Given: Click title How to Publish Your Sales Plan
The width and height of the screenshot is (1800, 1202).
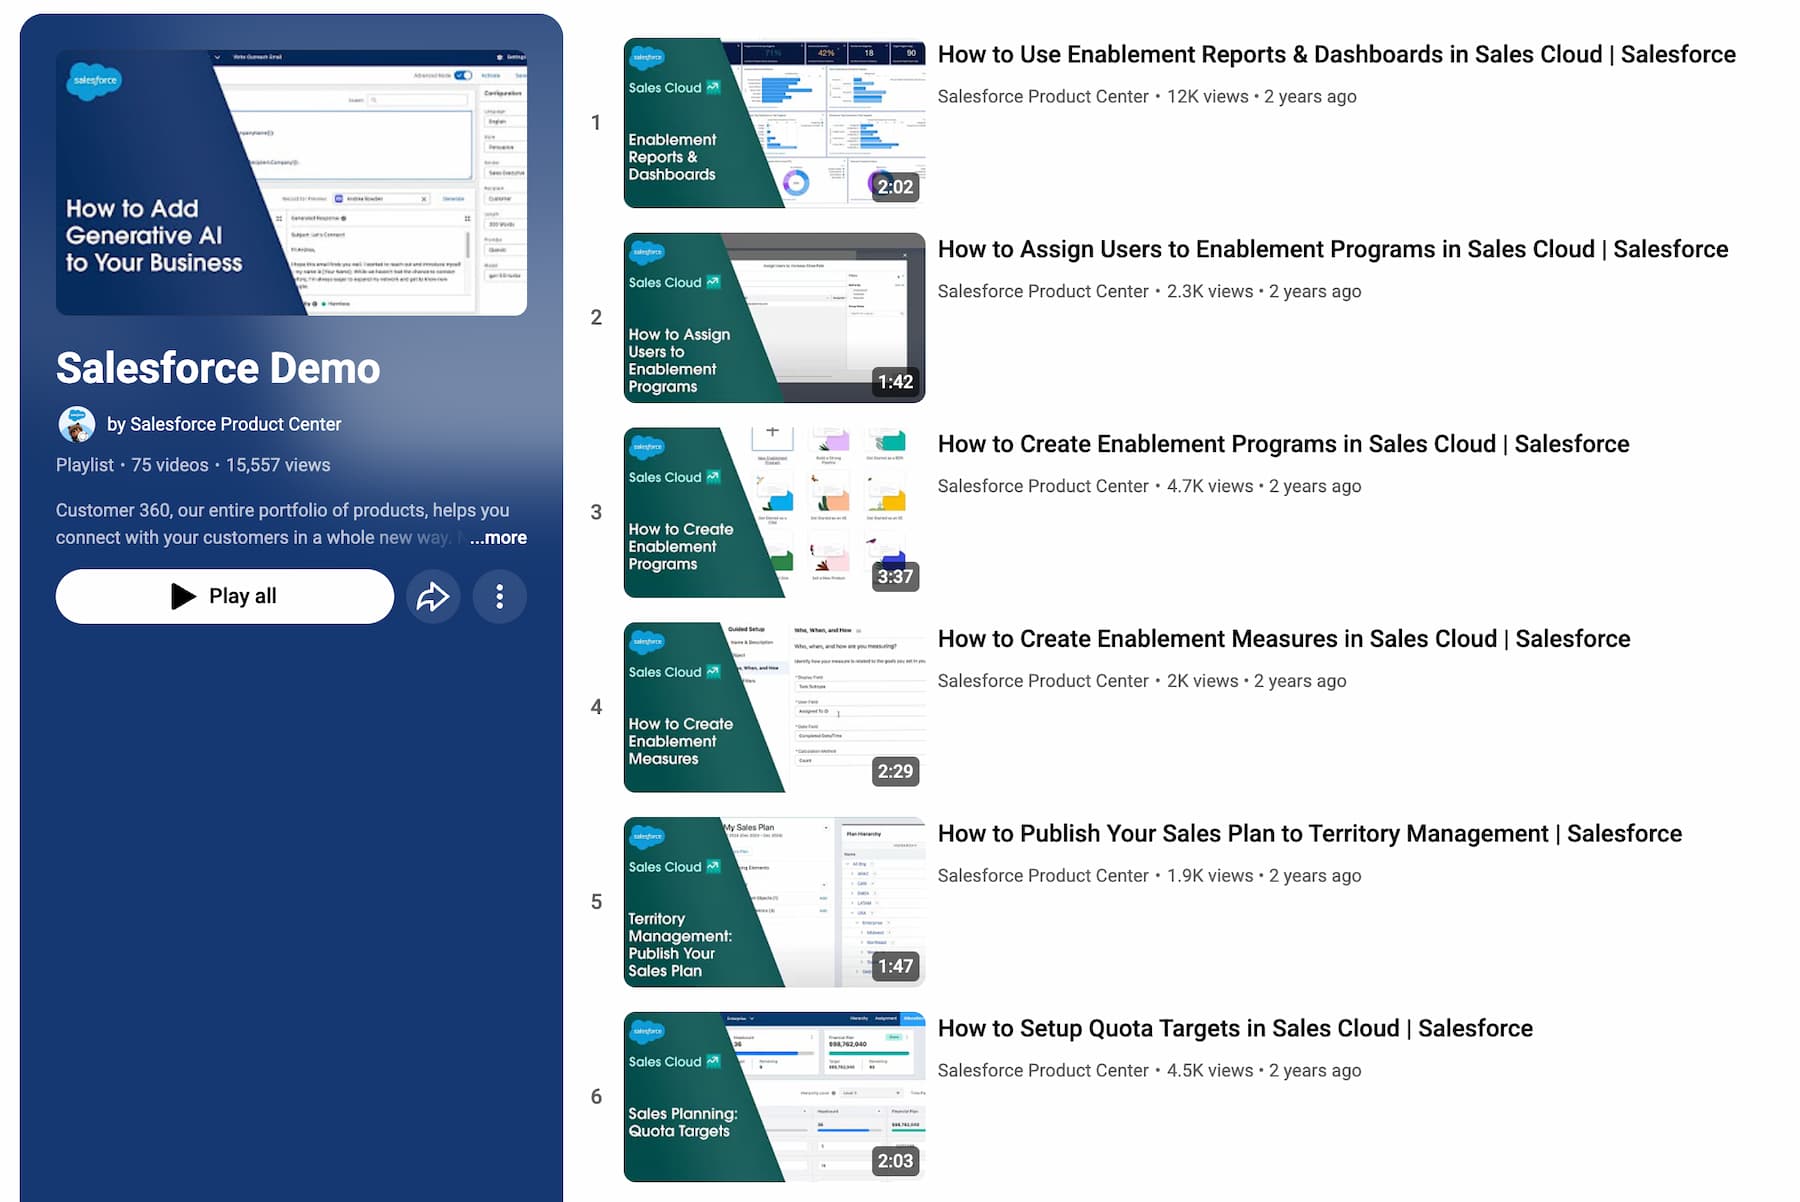Looking at the screenshot, I should (x=1309, y=834).
